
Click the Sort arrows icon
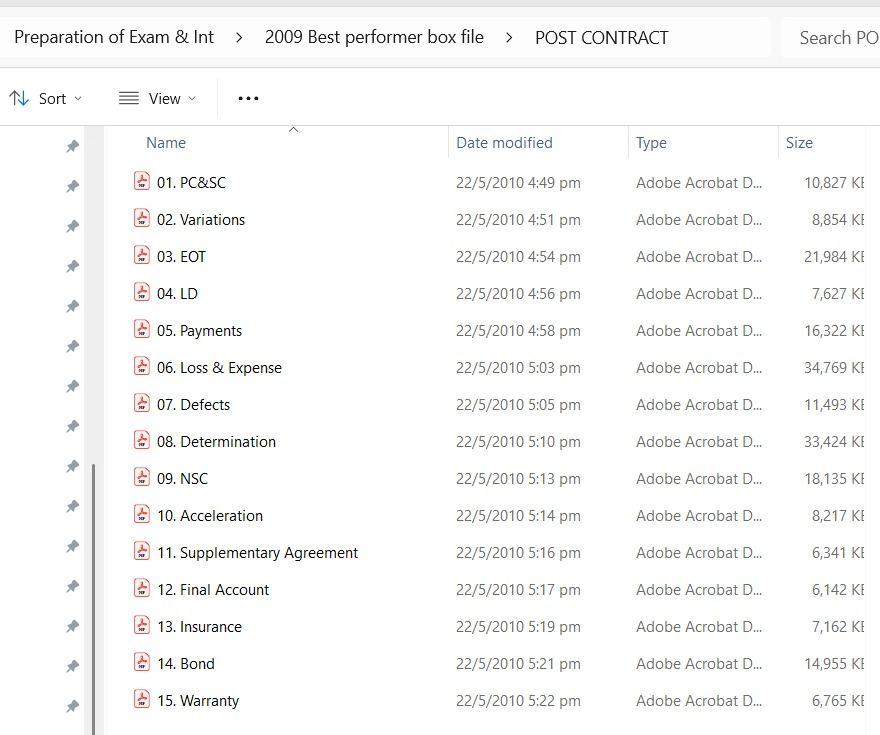tap(19, 98)
